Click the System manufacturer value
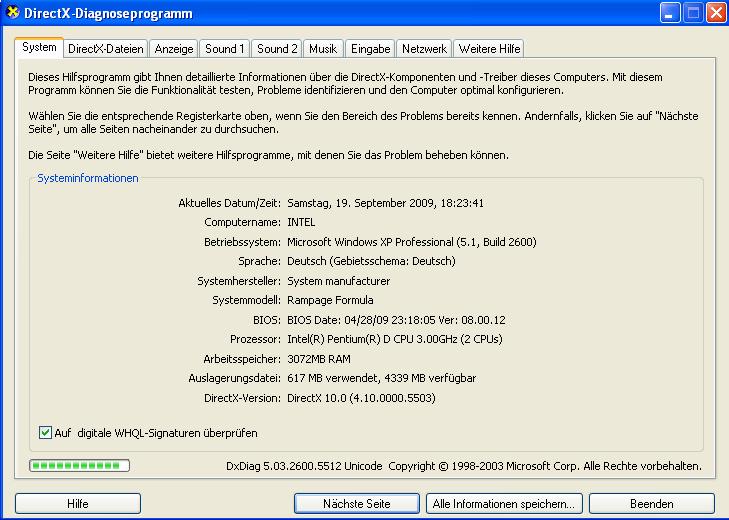 (338, 281)
